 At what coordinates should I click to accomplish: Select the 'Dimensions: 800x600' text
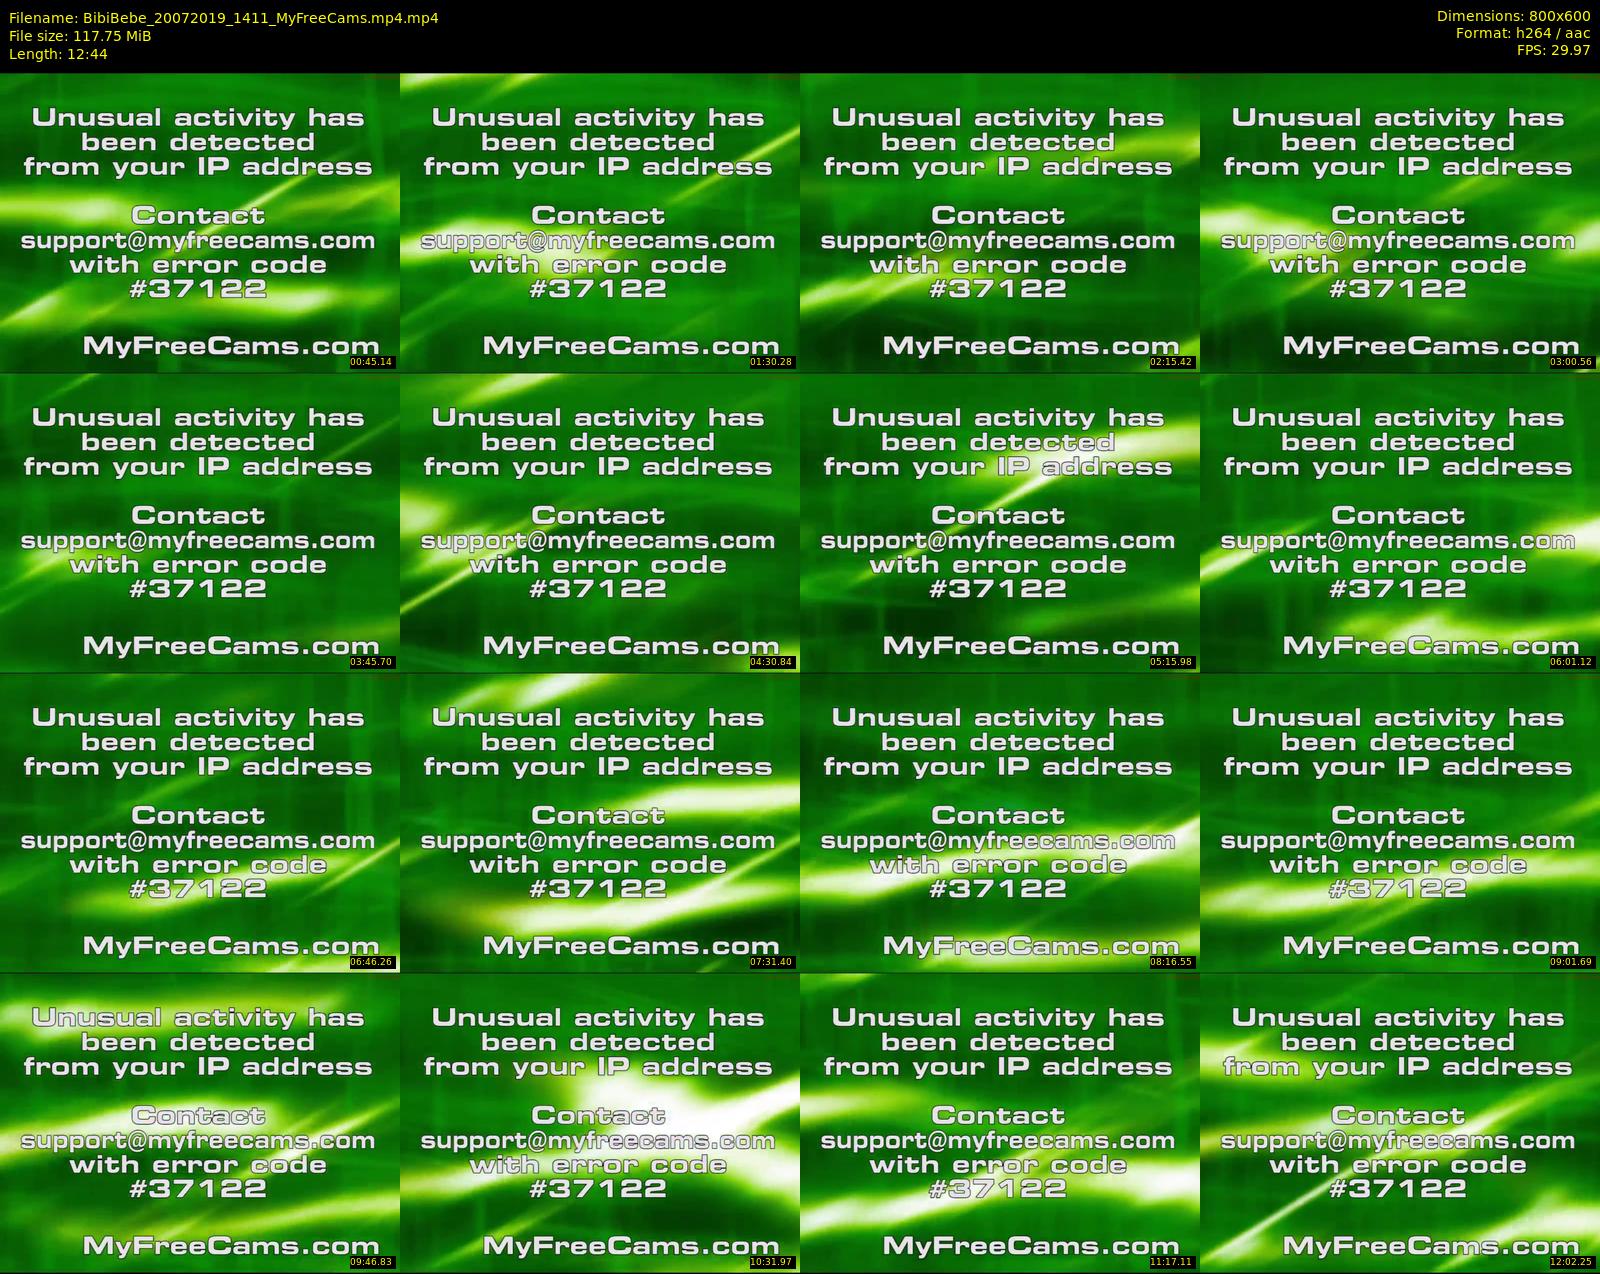(1513, 16)
